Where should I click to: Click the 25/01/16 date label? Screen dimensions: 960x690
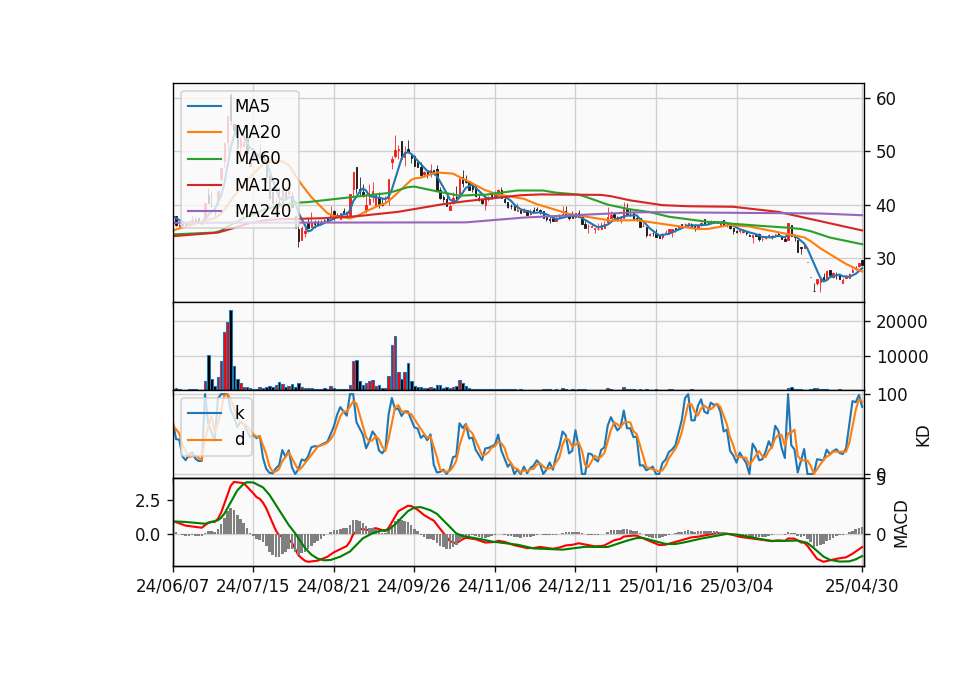pos(656,586)
